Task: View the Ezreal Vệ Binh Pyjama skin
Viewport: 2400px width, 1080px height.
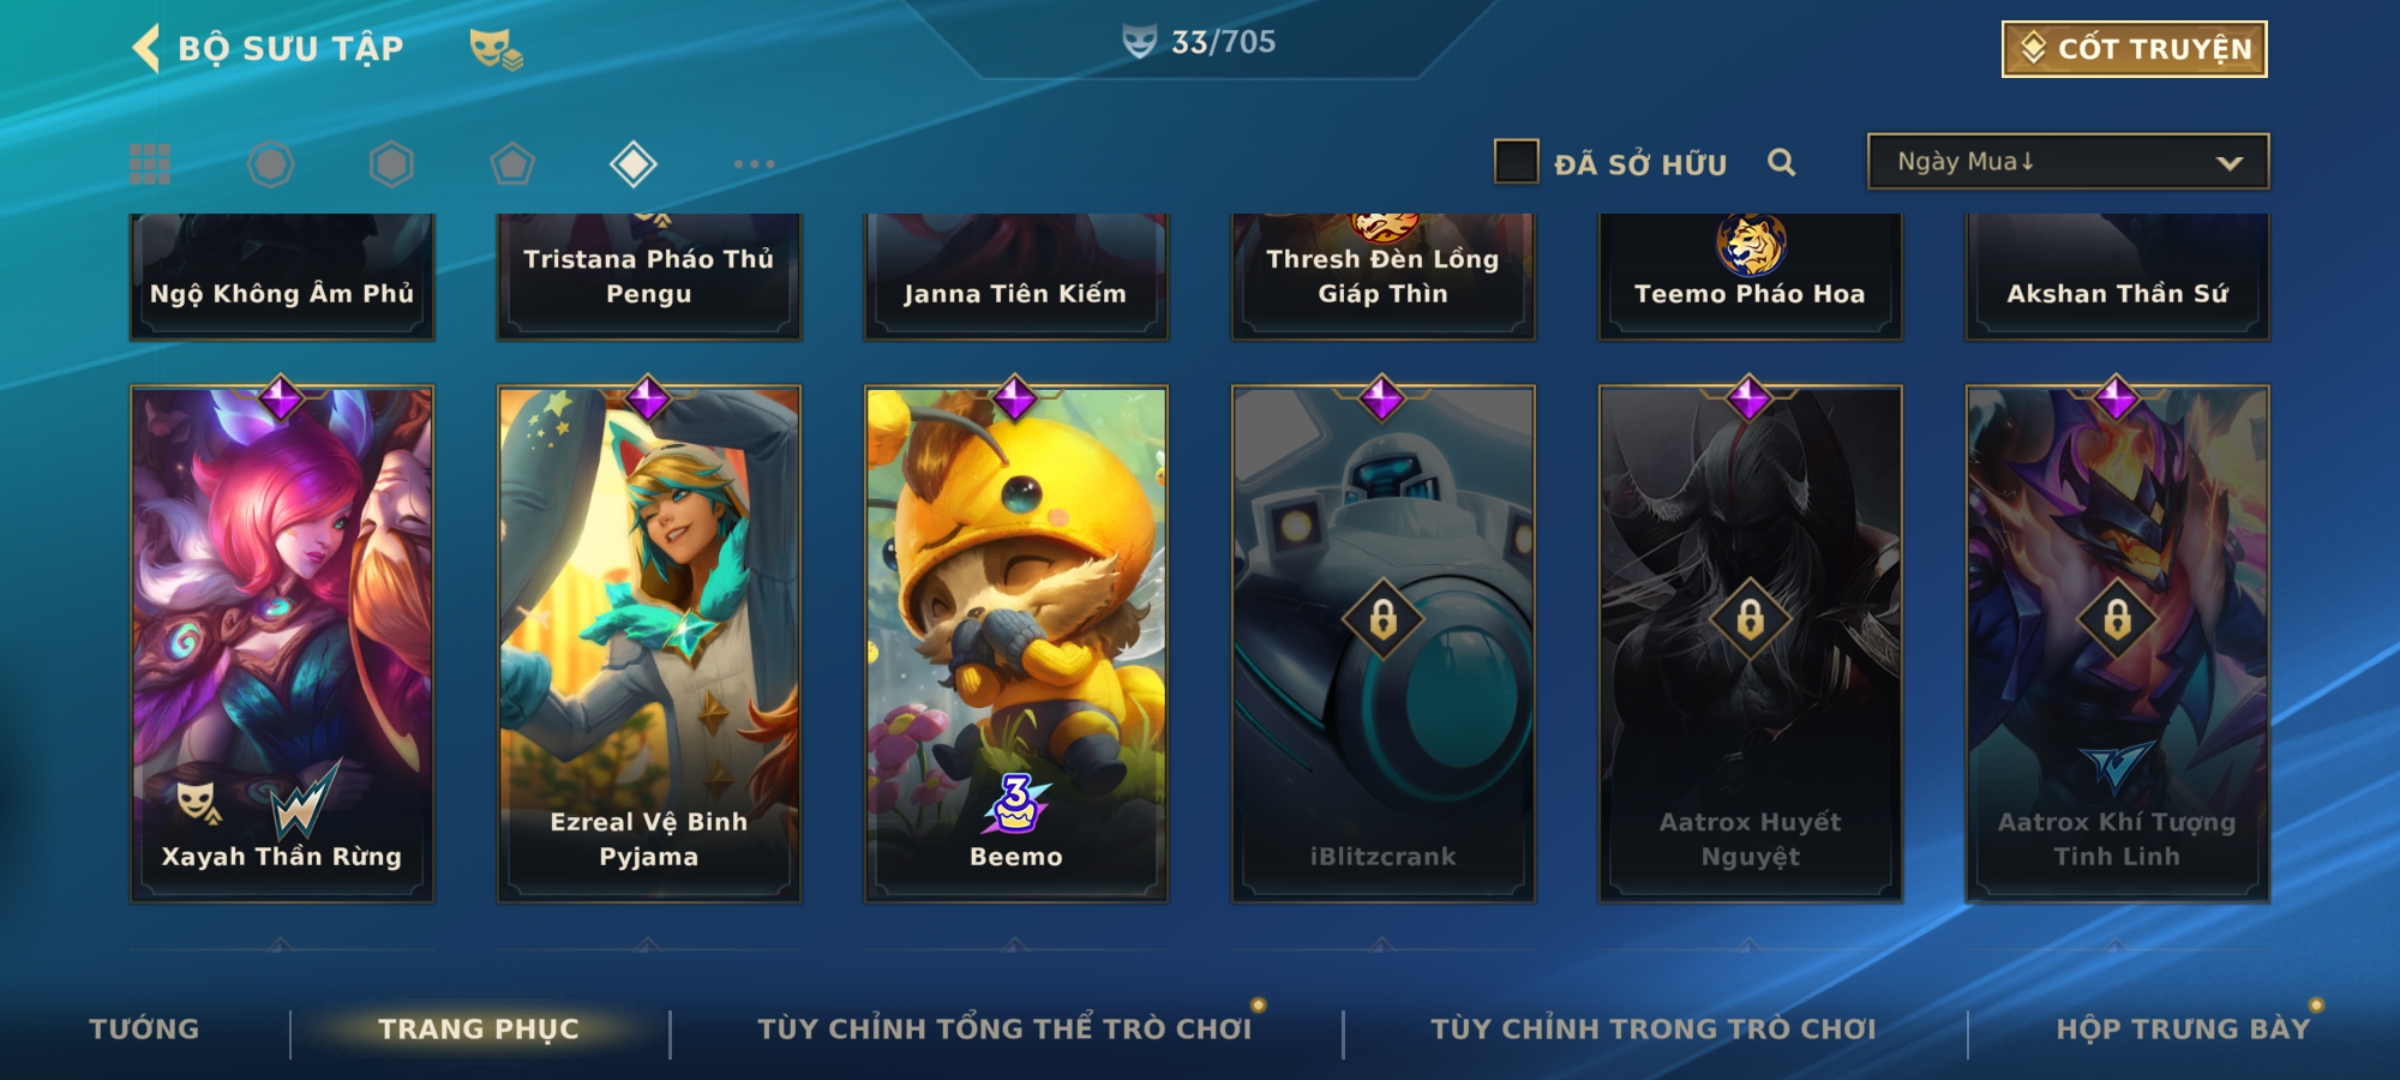Action: tap(649, 644)
